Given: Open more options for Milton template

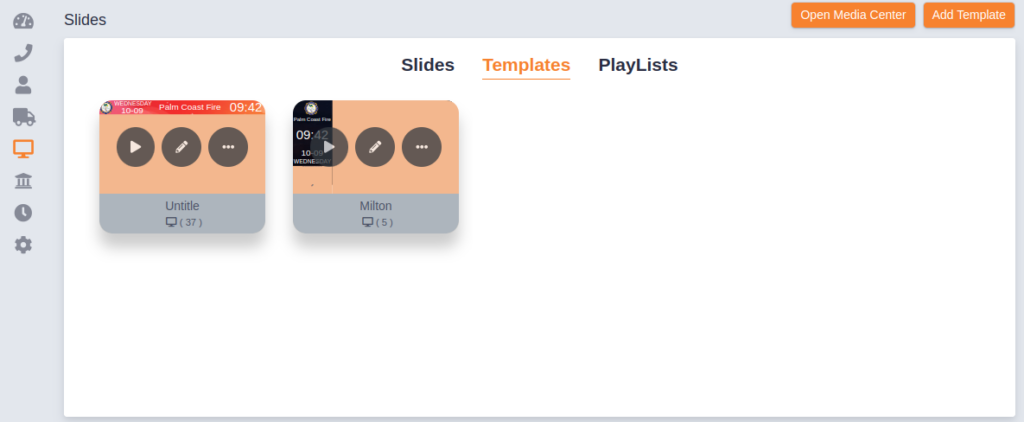Looking at the screenshot, I should pos(422,147).
